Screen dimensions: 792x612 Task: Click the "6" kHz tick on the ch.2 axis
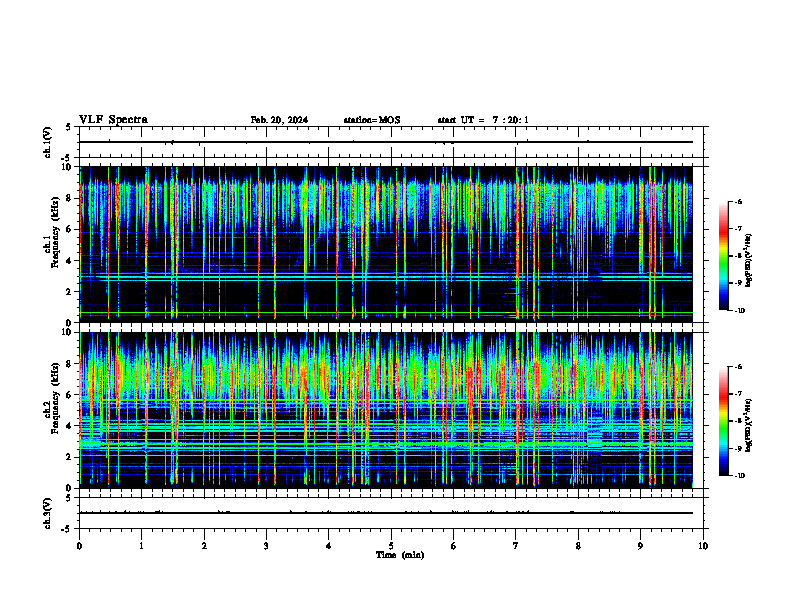tap(69, 395)
